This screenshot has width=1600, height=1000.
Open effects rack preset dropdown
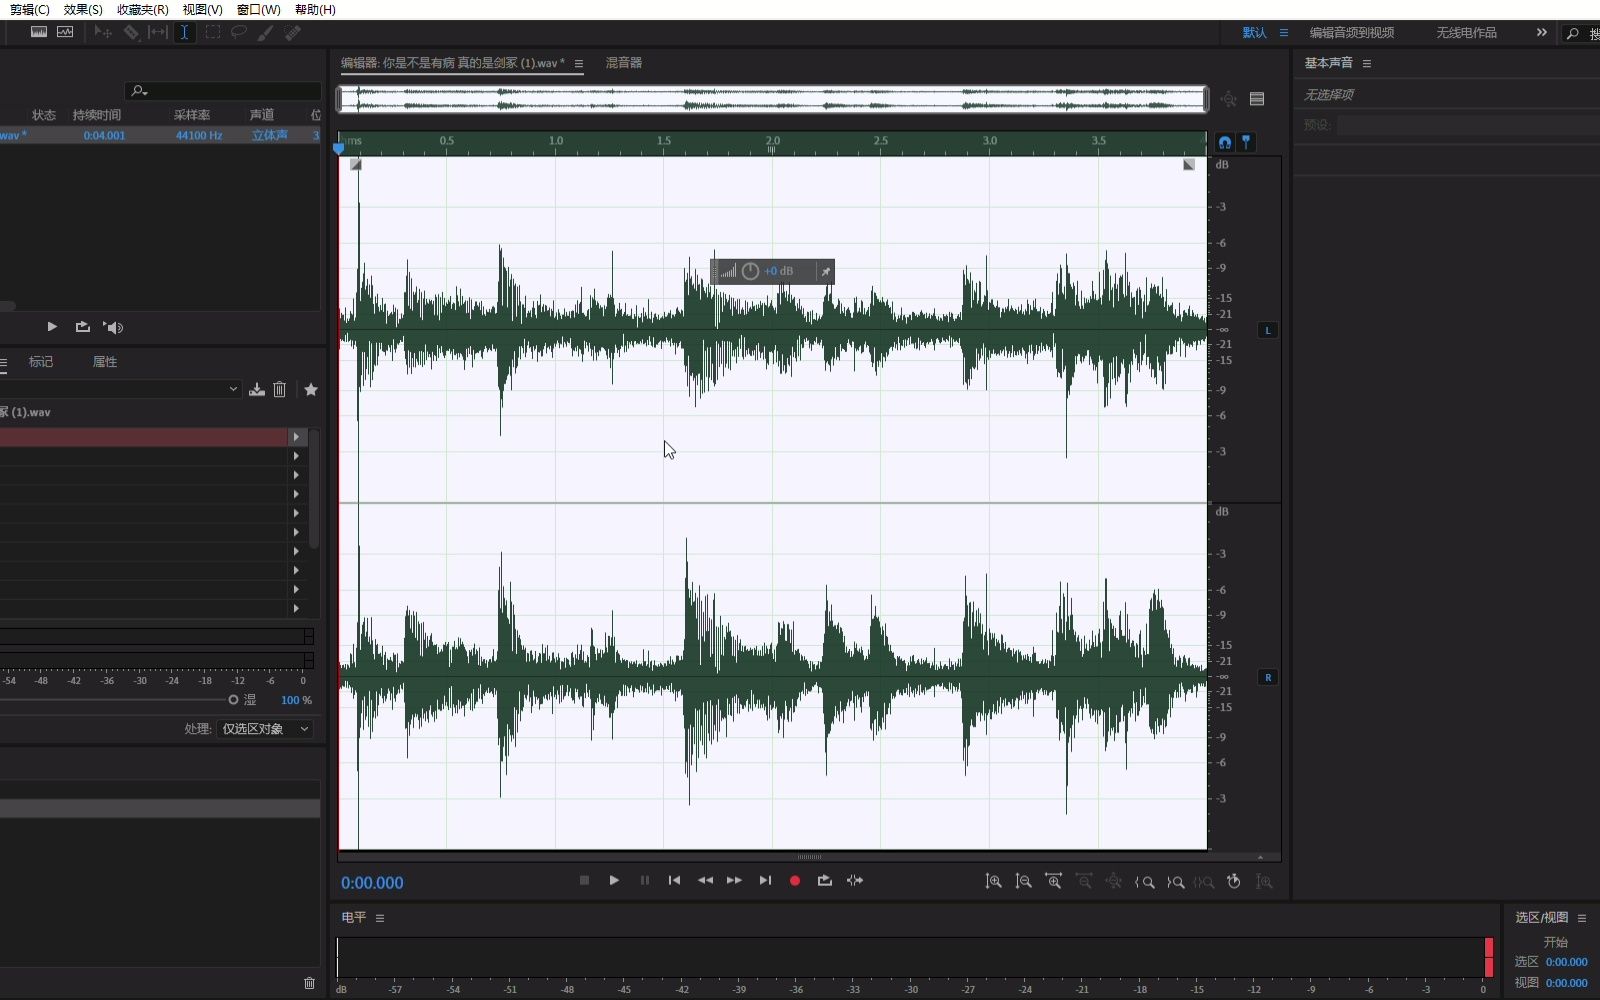233,389
